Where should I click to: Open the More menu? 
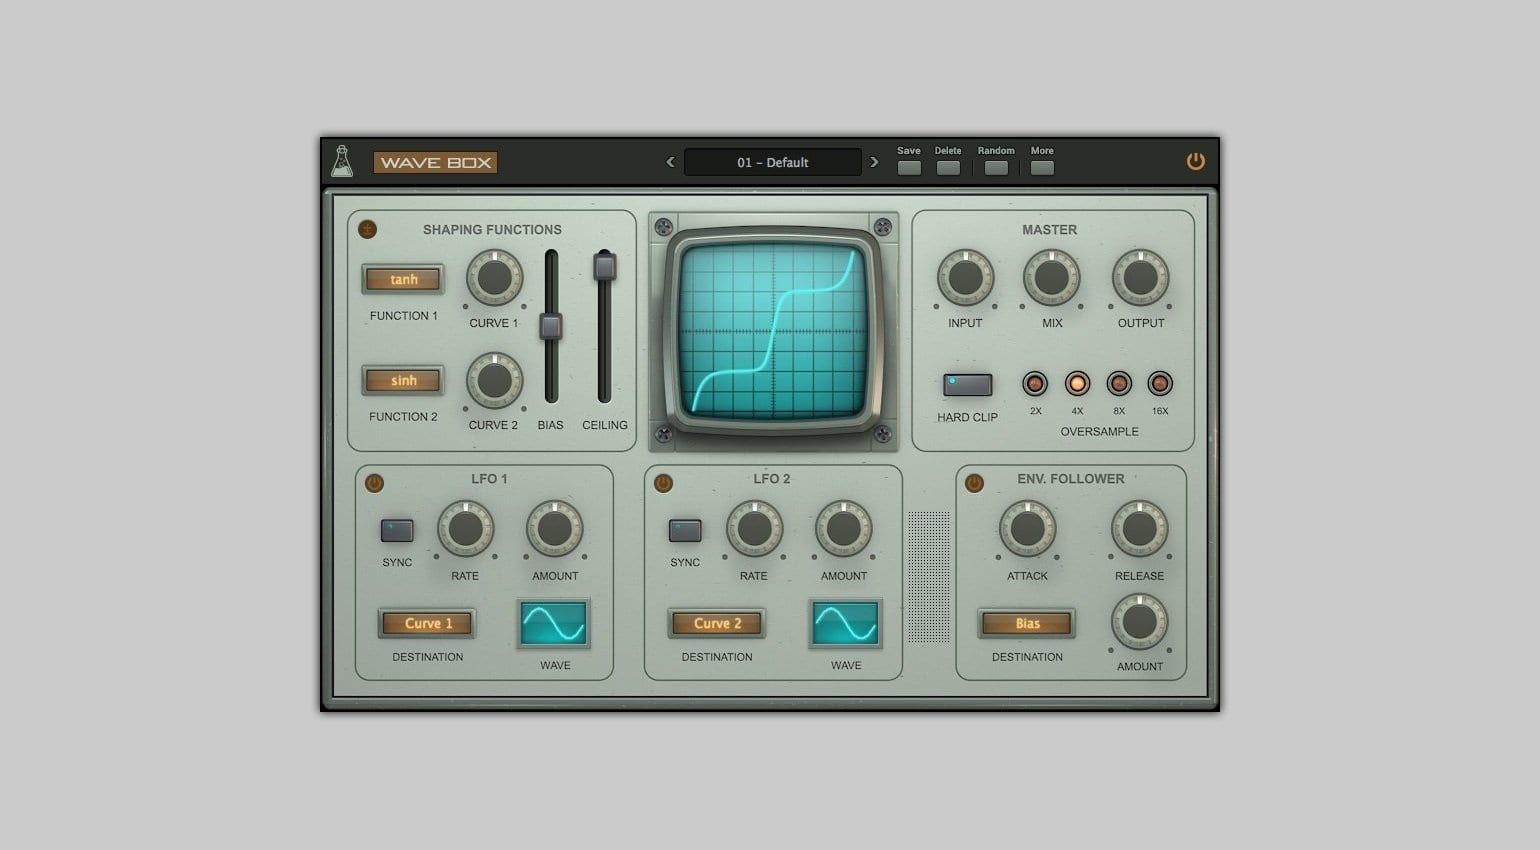[1042, 167]
